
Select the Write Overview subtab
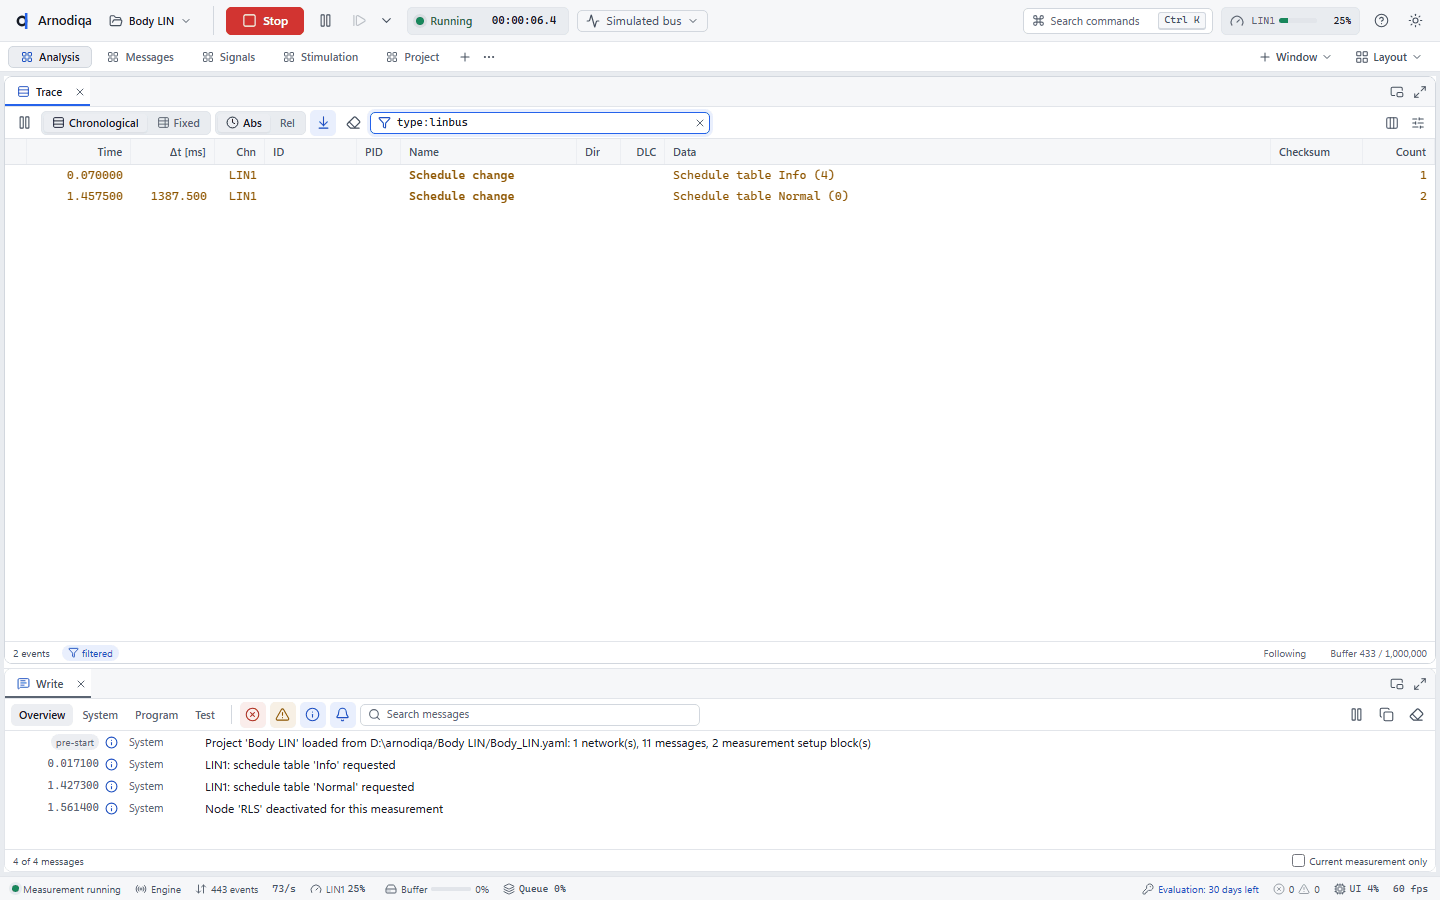point(42,715)
